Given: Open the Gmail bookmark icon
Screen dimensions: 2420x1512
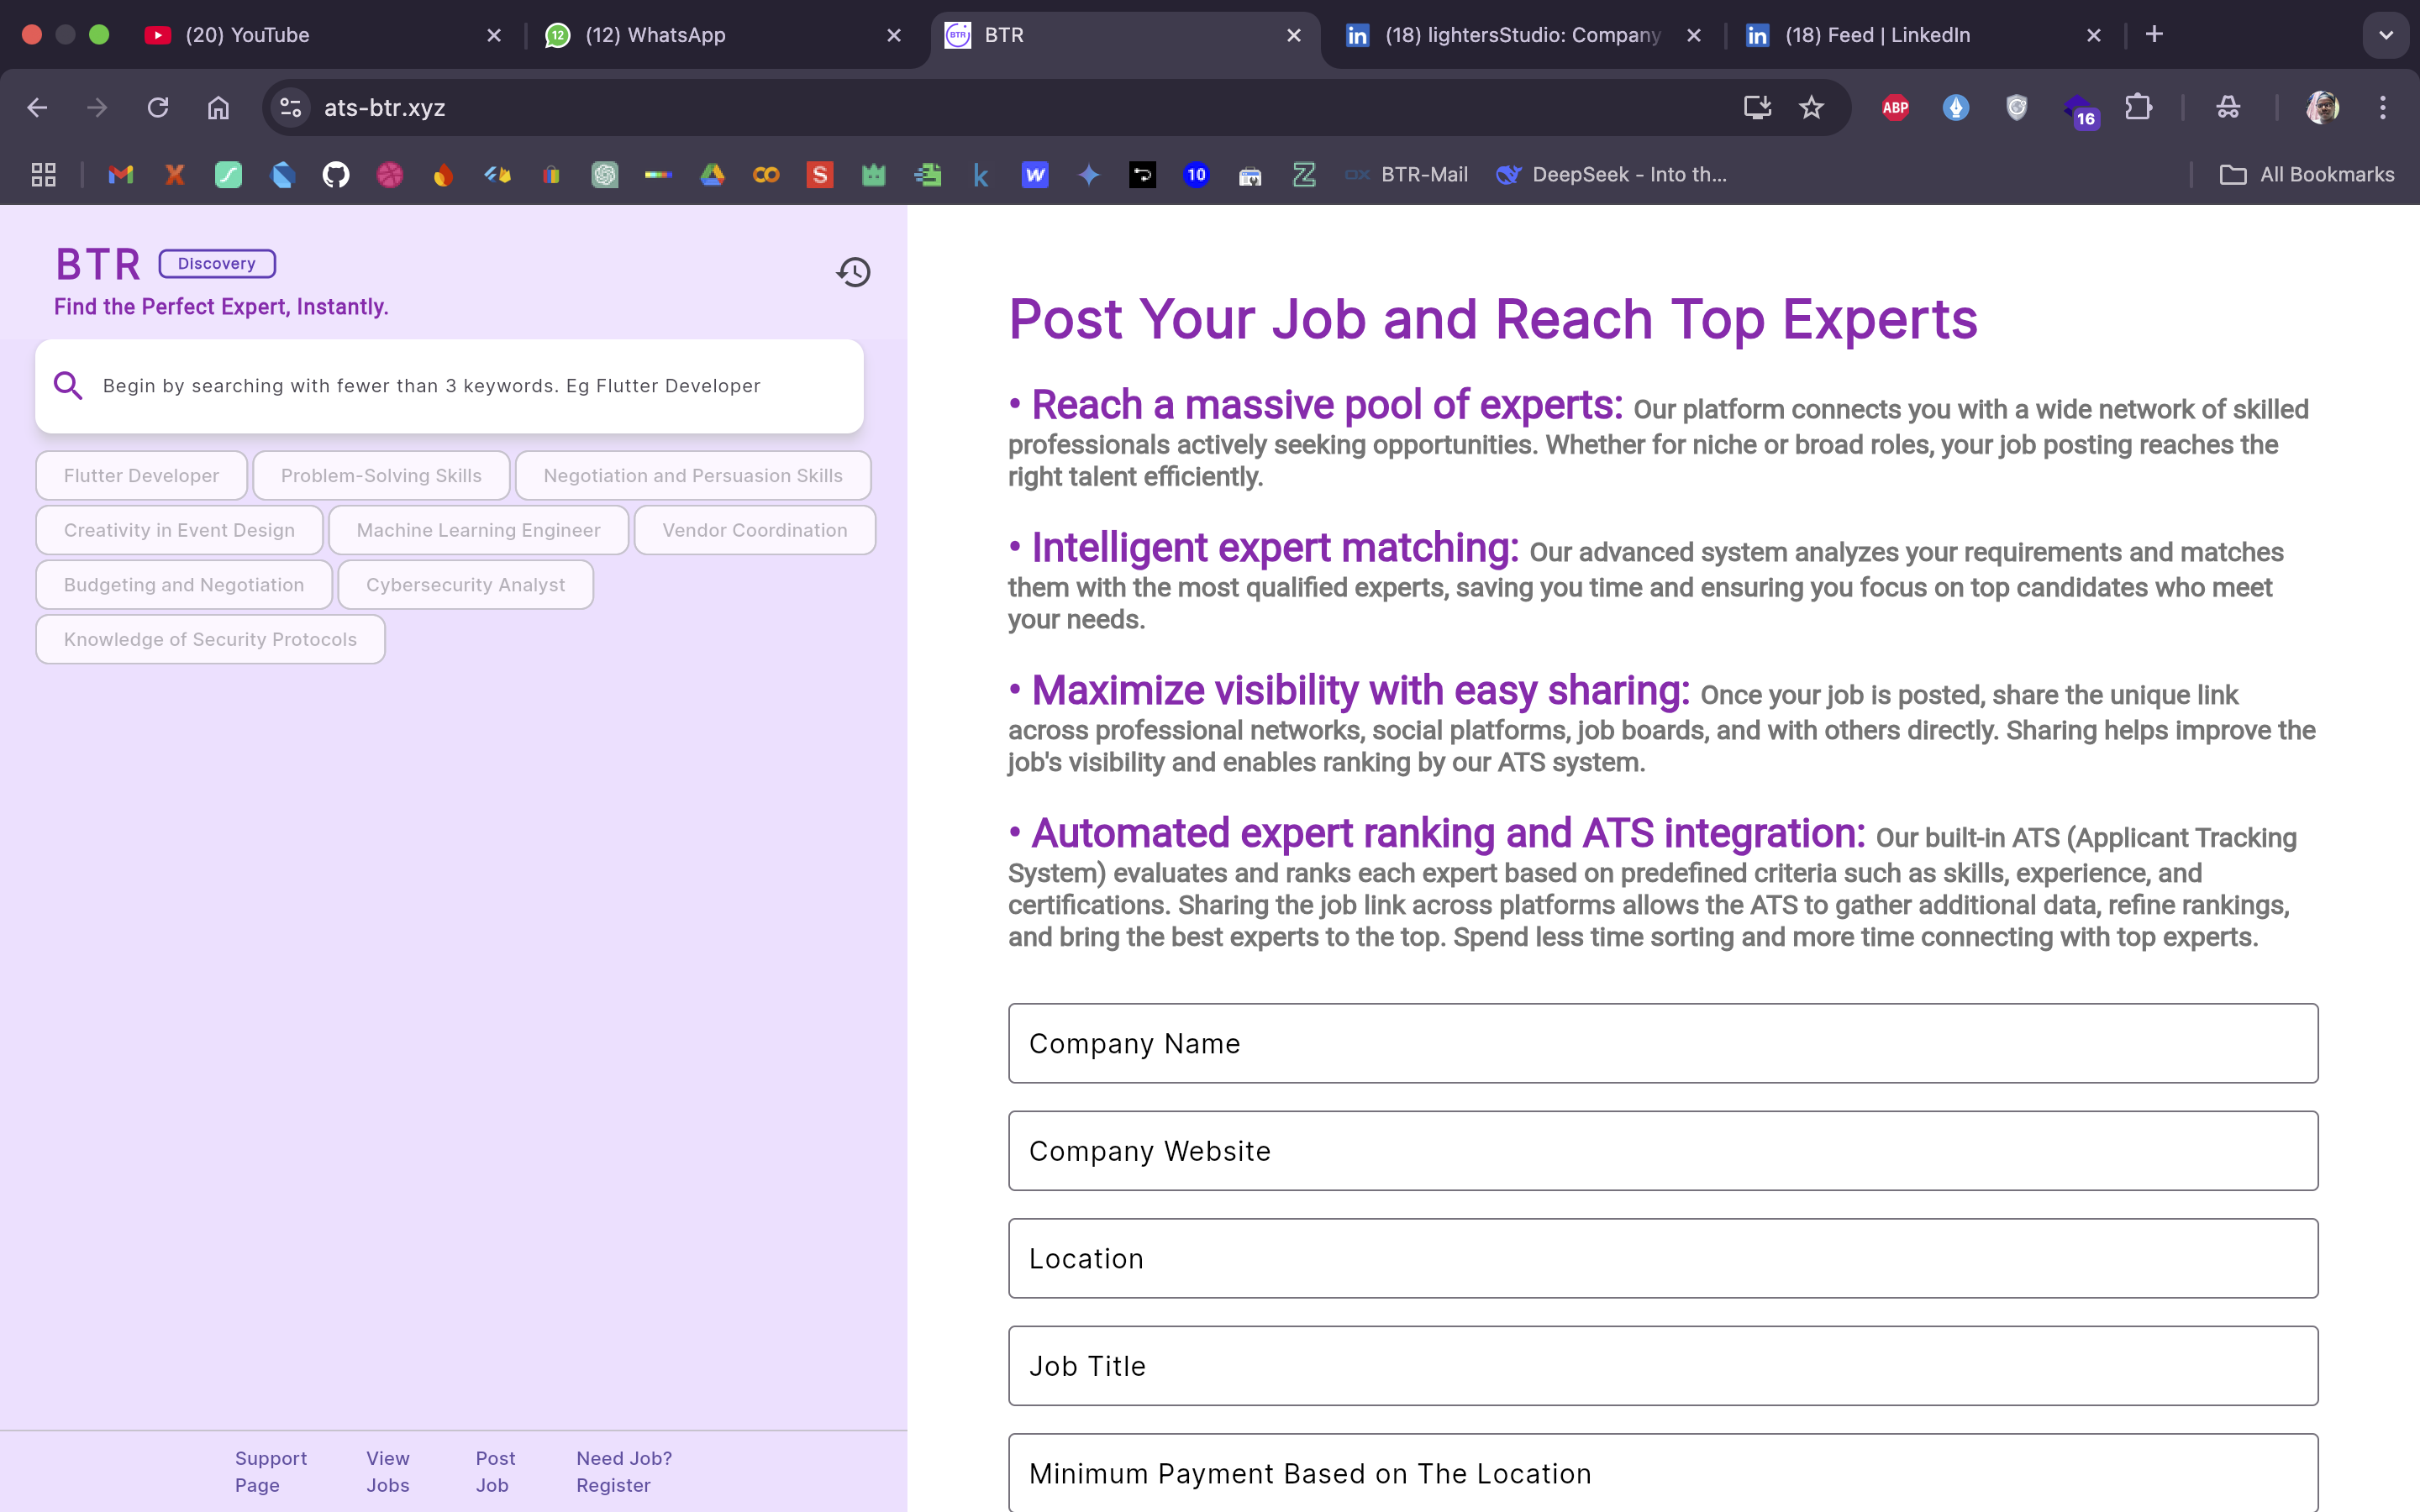Looking at the screenshot, I should 121,175.
